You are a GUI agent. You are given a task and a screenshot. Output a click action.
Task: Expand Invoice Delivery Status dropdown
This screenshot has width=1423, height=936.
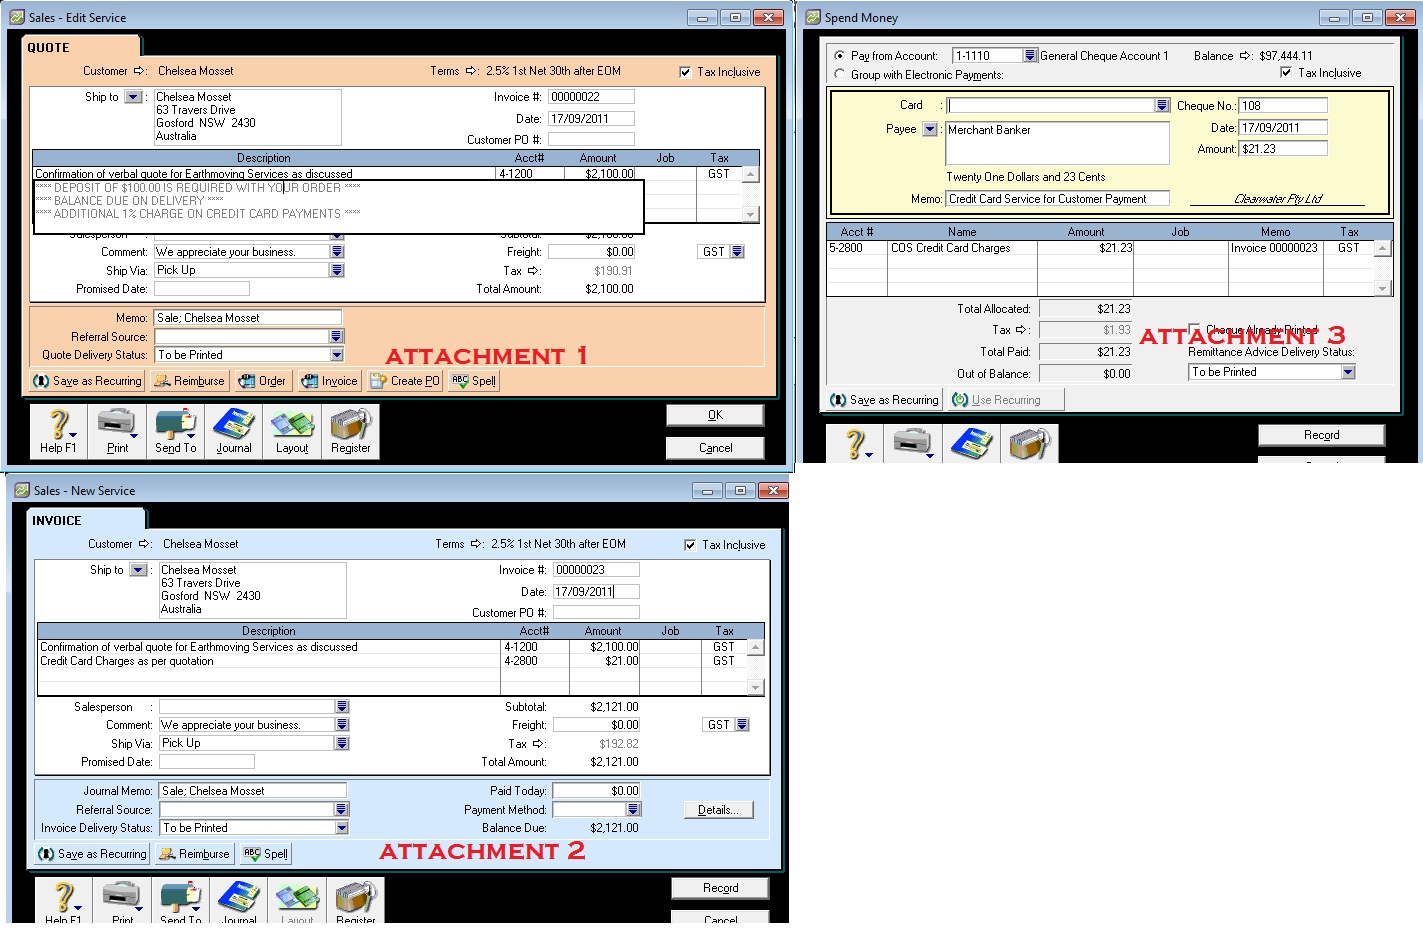(342, 828)
